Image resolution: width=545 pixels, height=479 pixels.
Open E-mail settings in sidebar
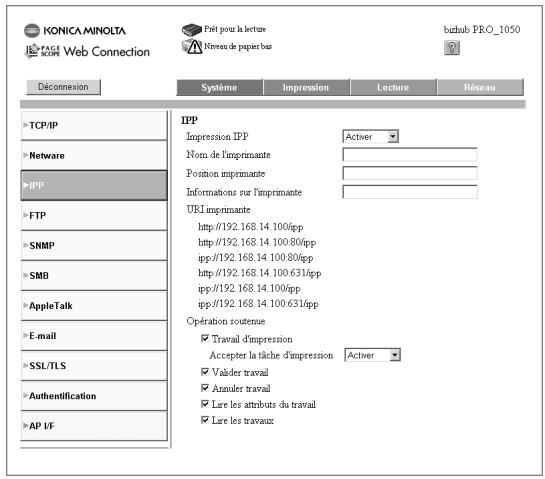tap(94, 336)
